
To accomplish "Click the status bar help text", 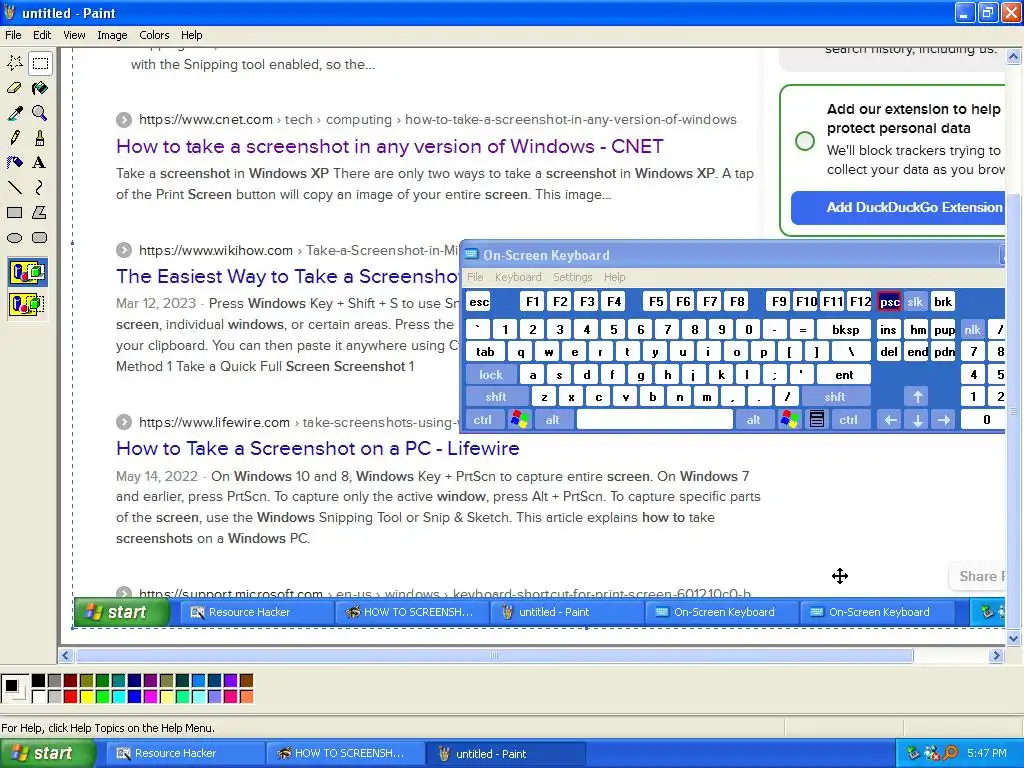I will click(x=108, y=728).
